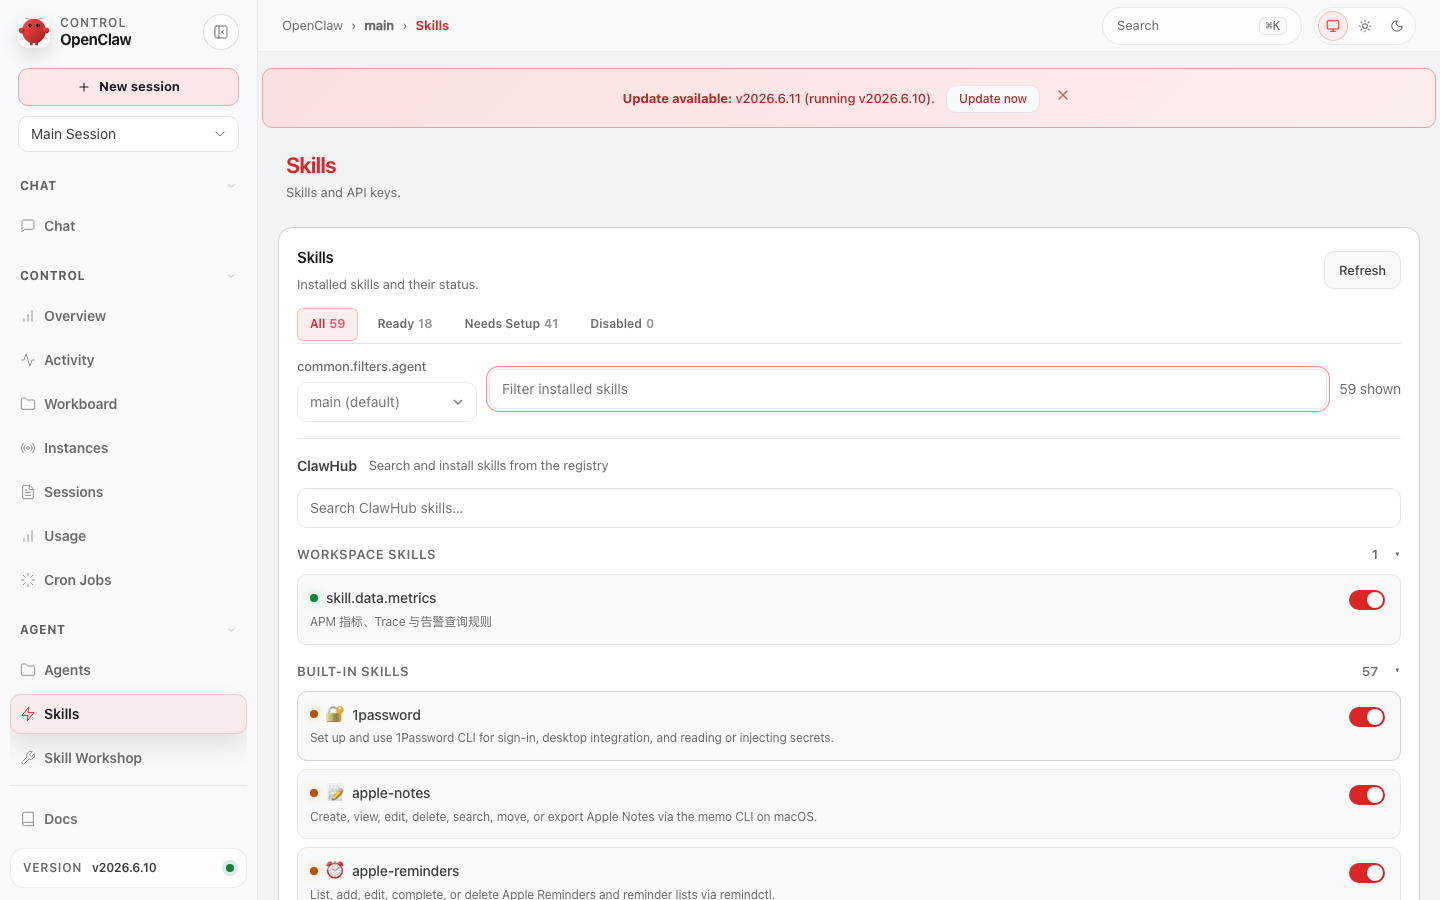Open the Main Session dropdown
Image resolution: width=1440 pixels, height=900 pixels.
[128, 134]
